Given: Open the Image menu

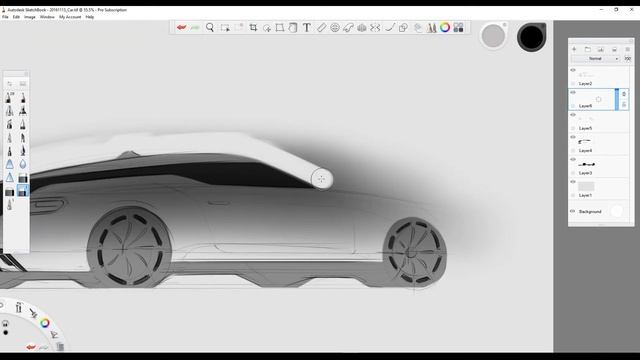Looking at the screenshot, I should point(30,17).
